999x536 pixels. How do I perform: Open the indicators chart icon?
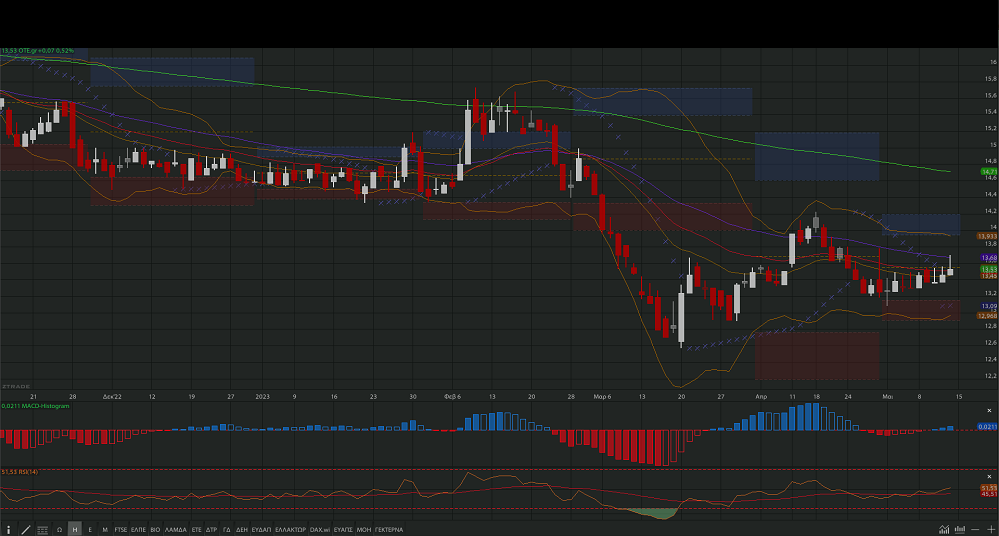coord(944,530)
